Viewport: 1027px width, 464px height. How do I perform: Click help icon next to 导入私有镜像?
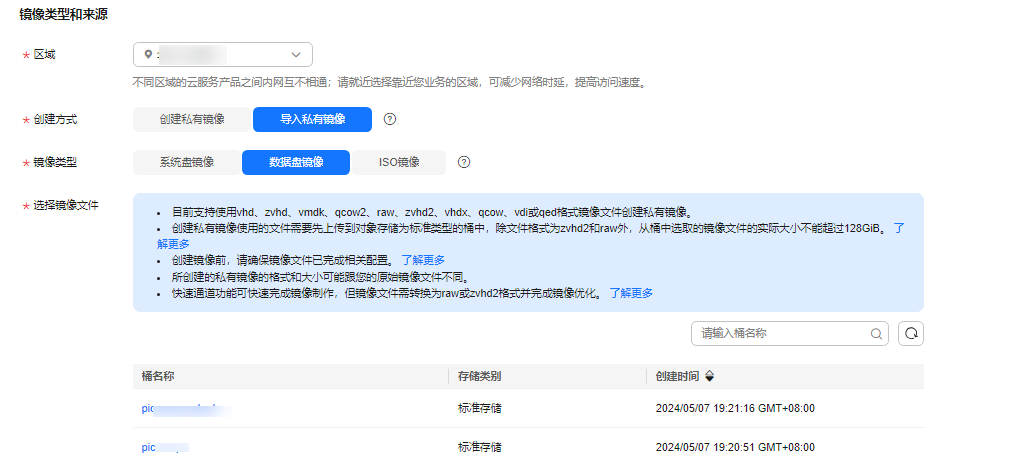tap(390, 119)
